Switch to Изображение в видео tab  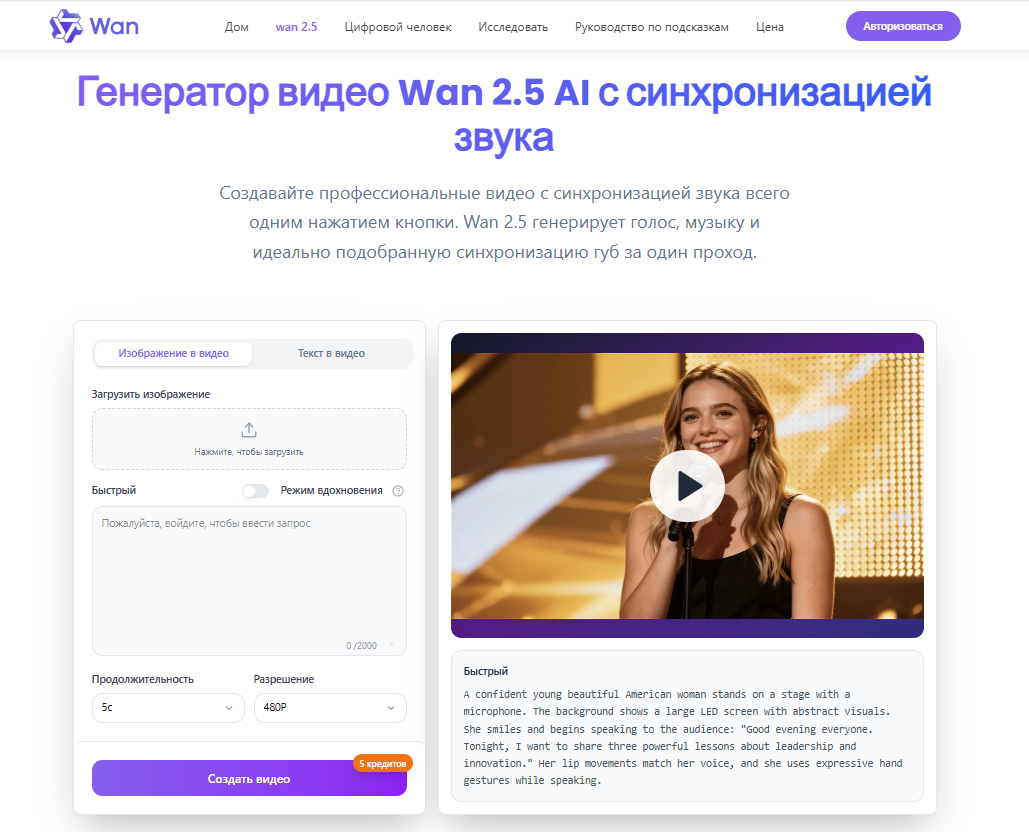pos(173,353)
